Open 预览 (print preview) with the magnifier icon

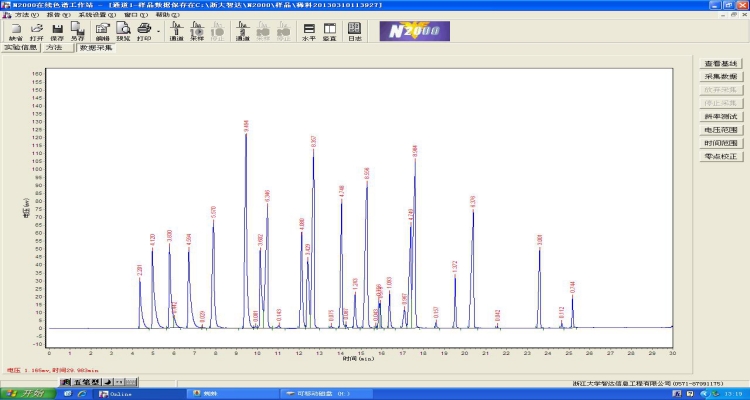click(x=123, y=31)
